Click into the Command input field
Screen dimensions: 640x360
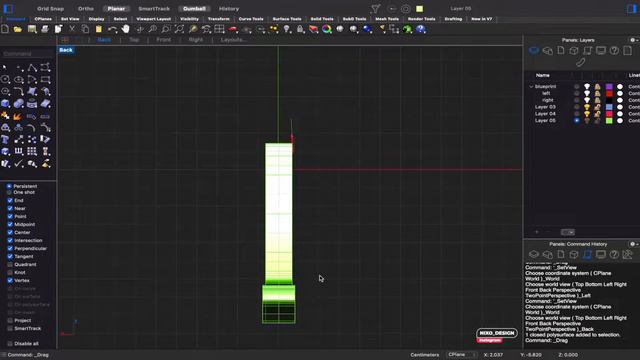(28, 53)
